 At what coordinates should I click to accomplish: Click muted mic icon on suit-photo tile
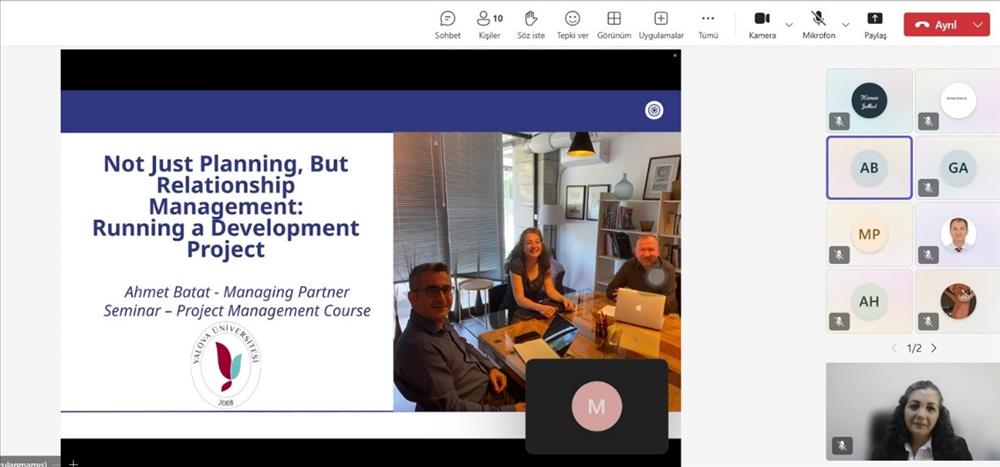(x=929, y=255)
